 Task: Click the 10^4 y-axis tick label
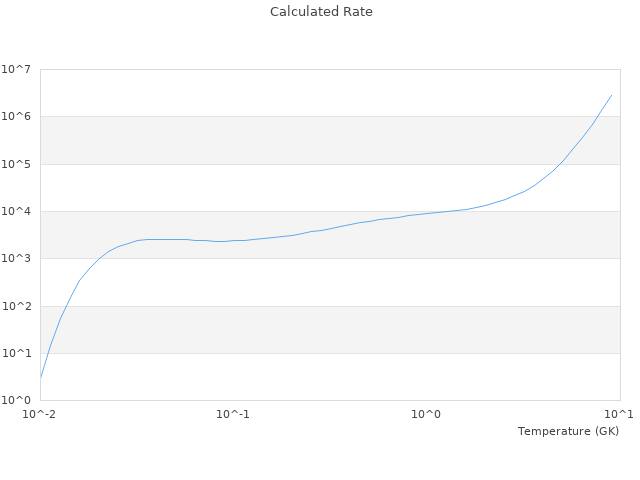pos(16,212)
